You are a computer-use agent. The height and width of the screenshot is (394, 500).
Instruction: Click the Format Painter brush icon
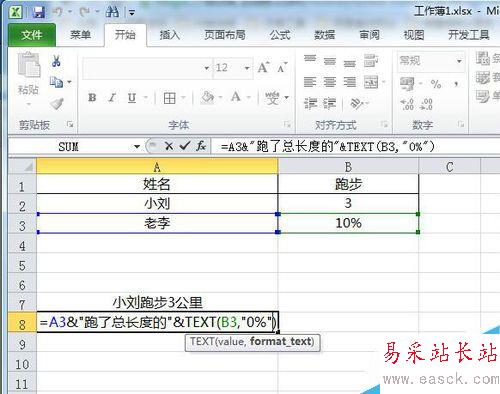[57, 103]
